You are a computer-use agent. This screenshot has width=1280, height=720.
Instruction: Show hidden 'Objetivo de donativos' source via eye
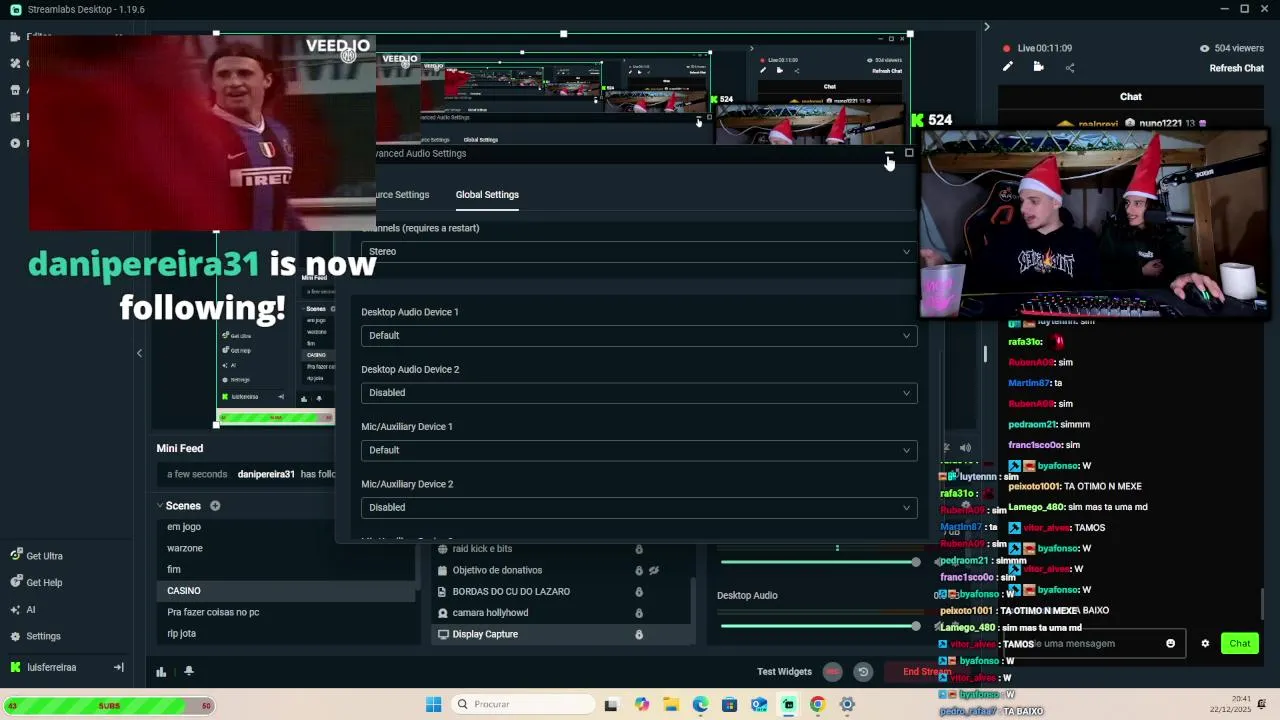(654, 570)
